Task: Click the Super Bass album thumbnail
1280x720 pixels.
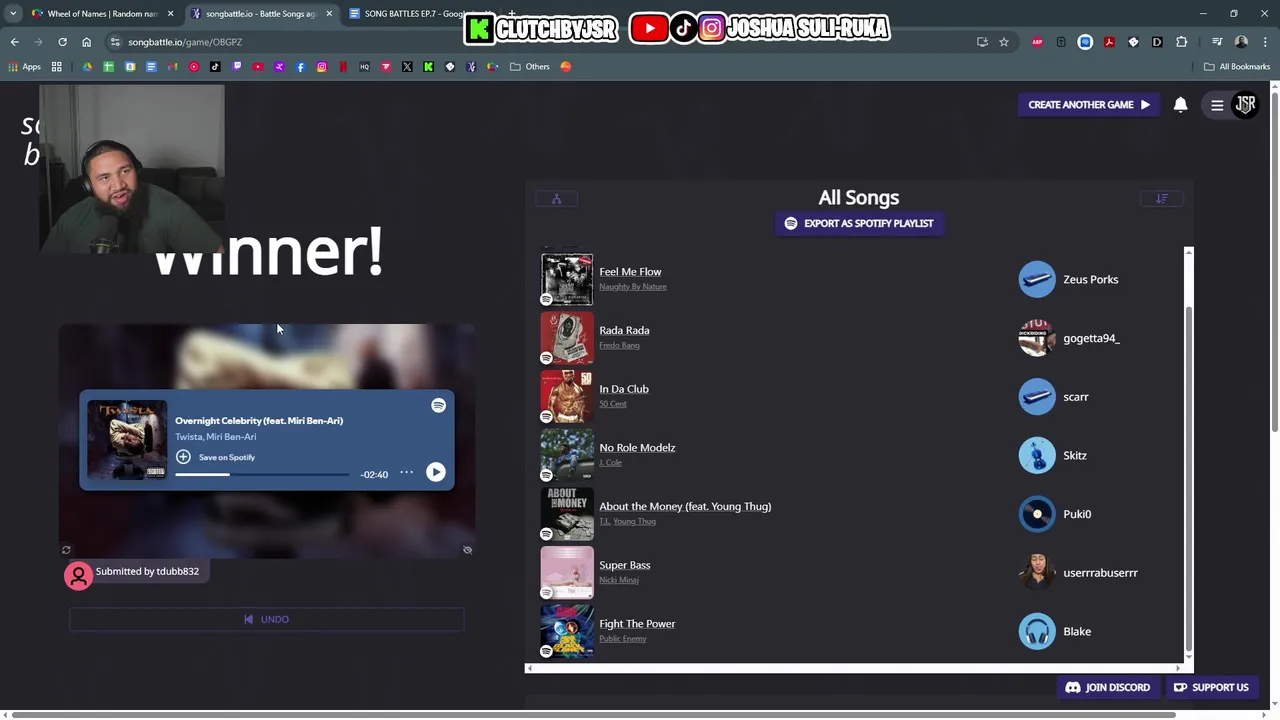Action: coord(567,573)
